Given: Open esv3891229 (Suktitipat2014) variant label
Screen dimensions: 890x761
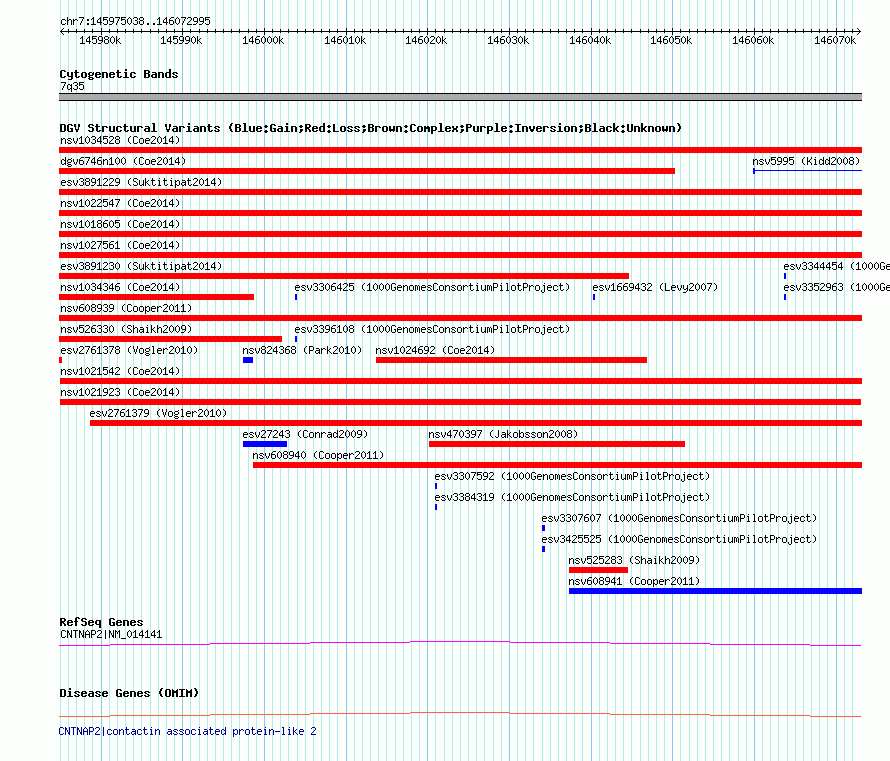Looking at the screenshot, I should click(141, 182).
